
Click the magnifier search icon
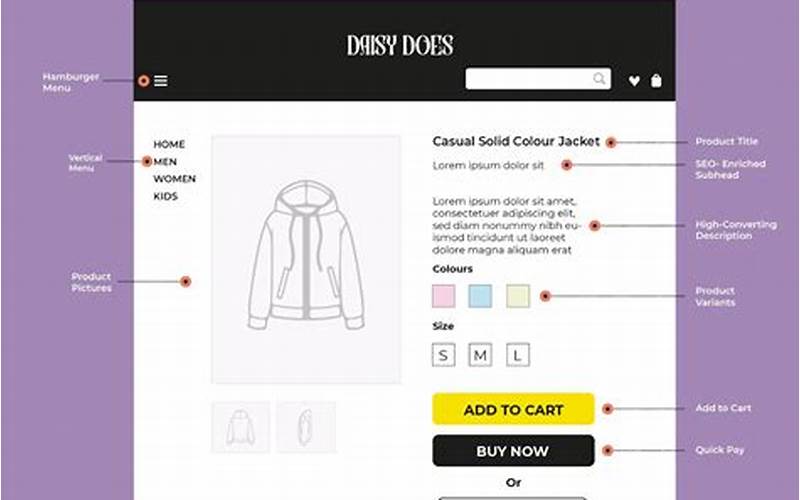click(599, 79)
